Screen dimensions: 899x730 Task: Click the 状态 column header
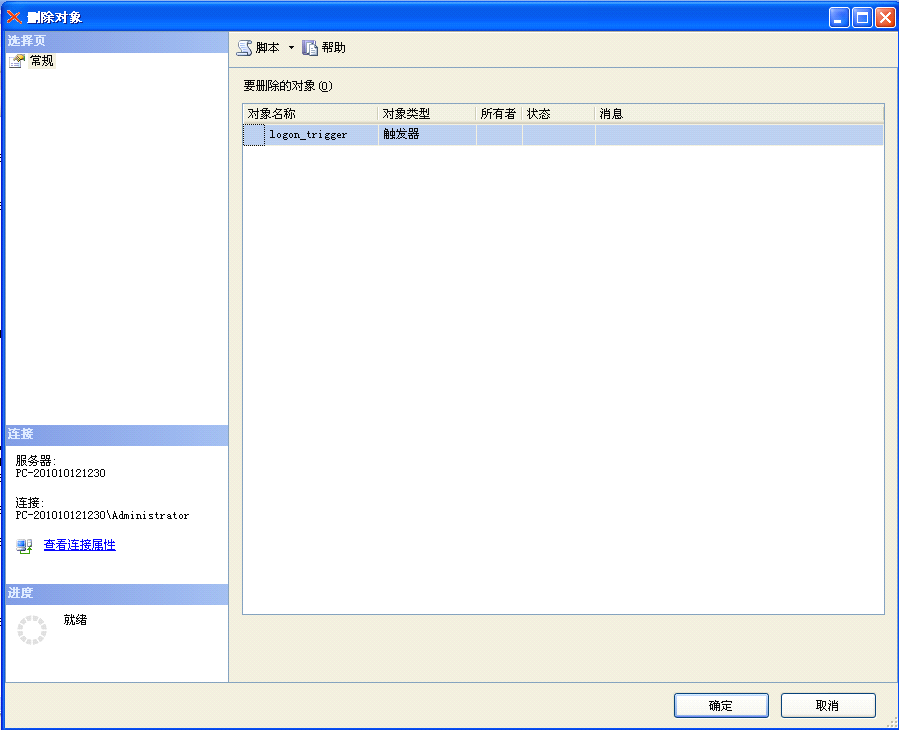click(558, 114)
